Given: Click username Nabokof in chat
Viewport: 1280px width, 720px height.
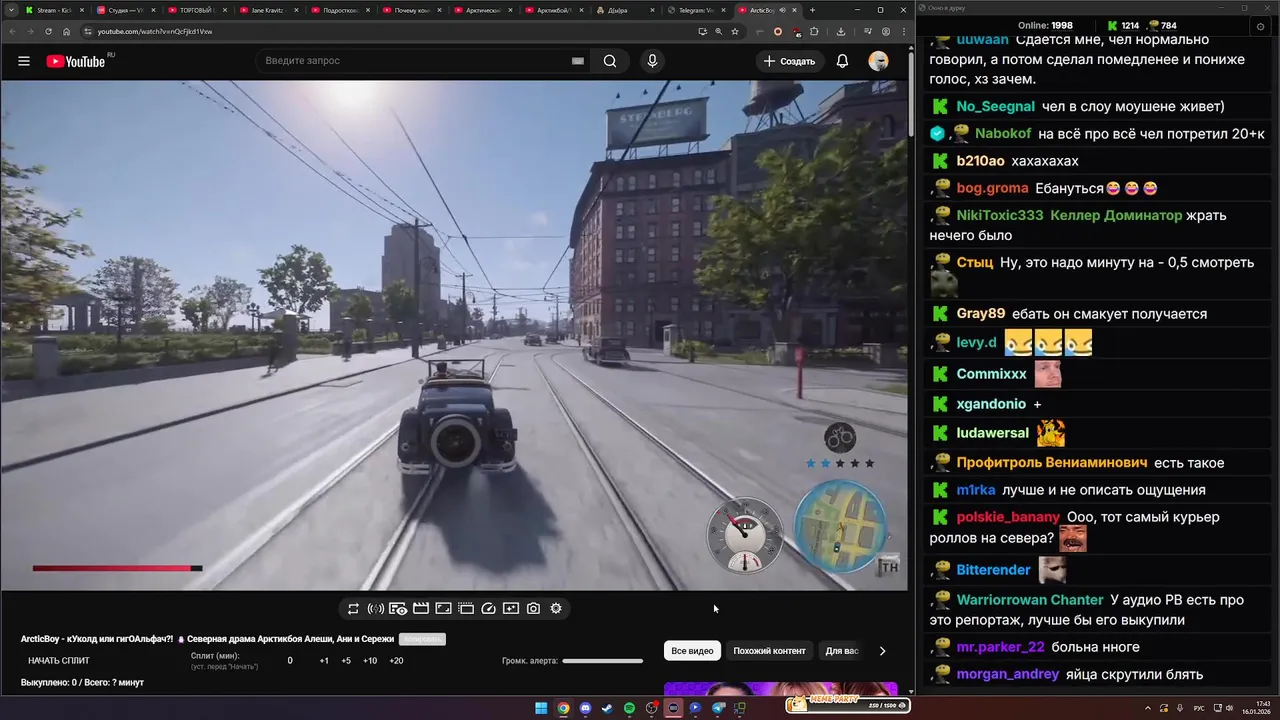Looking at the screenshot, I should point(1003,133).
